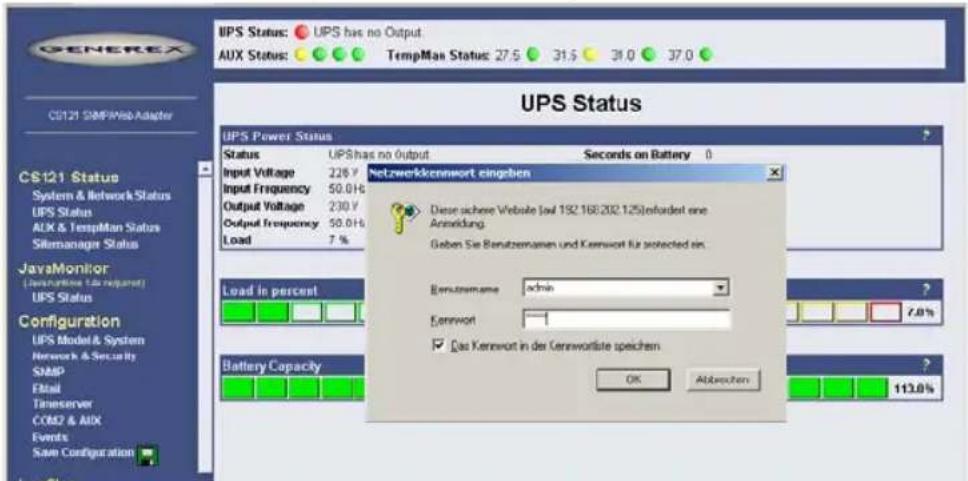Click the UPS Status page heading

coord(580,104)
